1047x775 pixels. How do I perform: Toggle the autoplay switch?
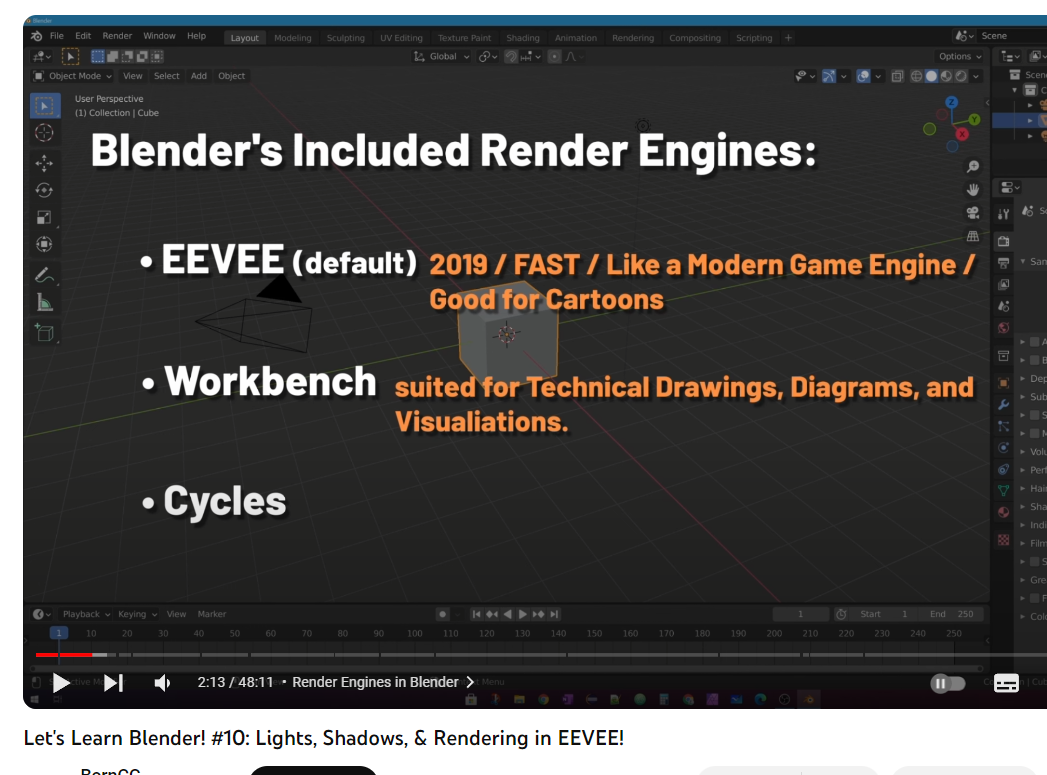tap(948, 684)
